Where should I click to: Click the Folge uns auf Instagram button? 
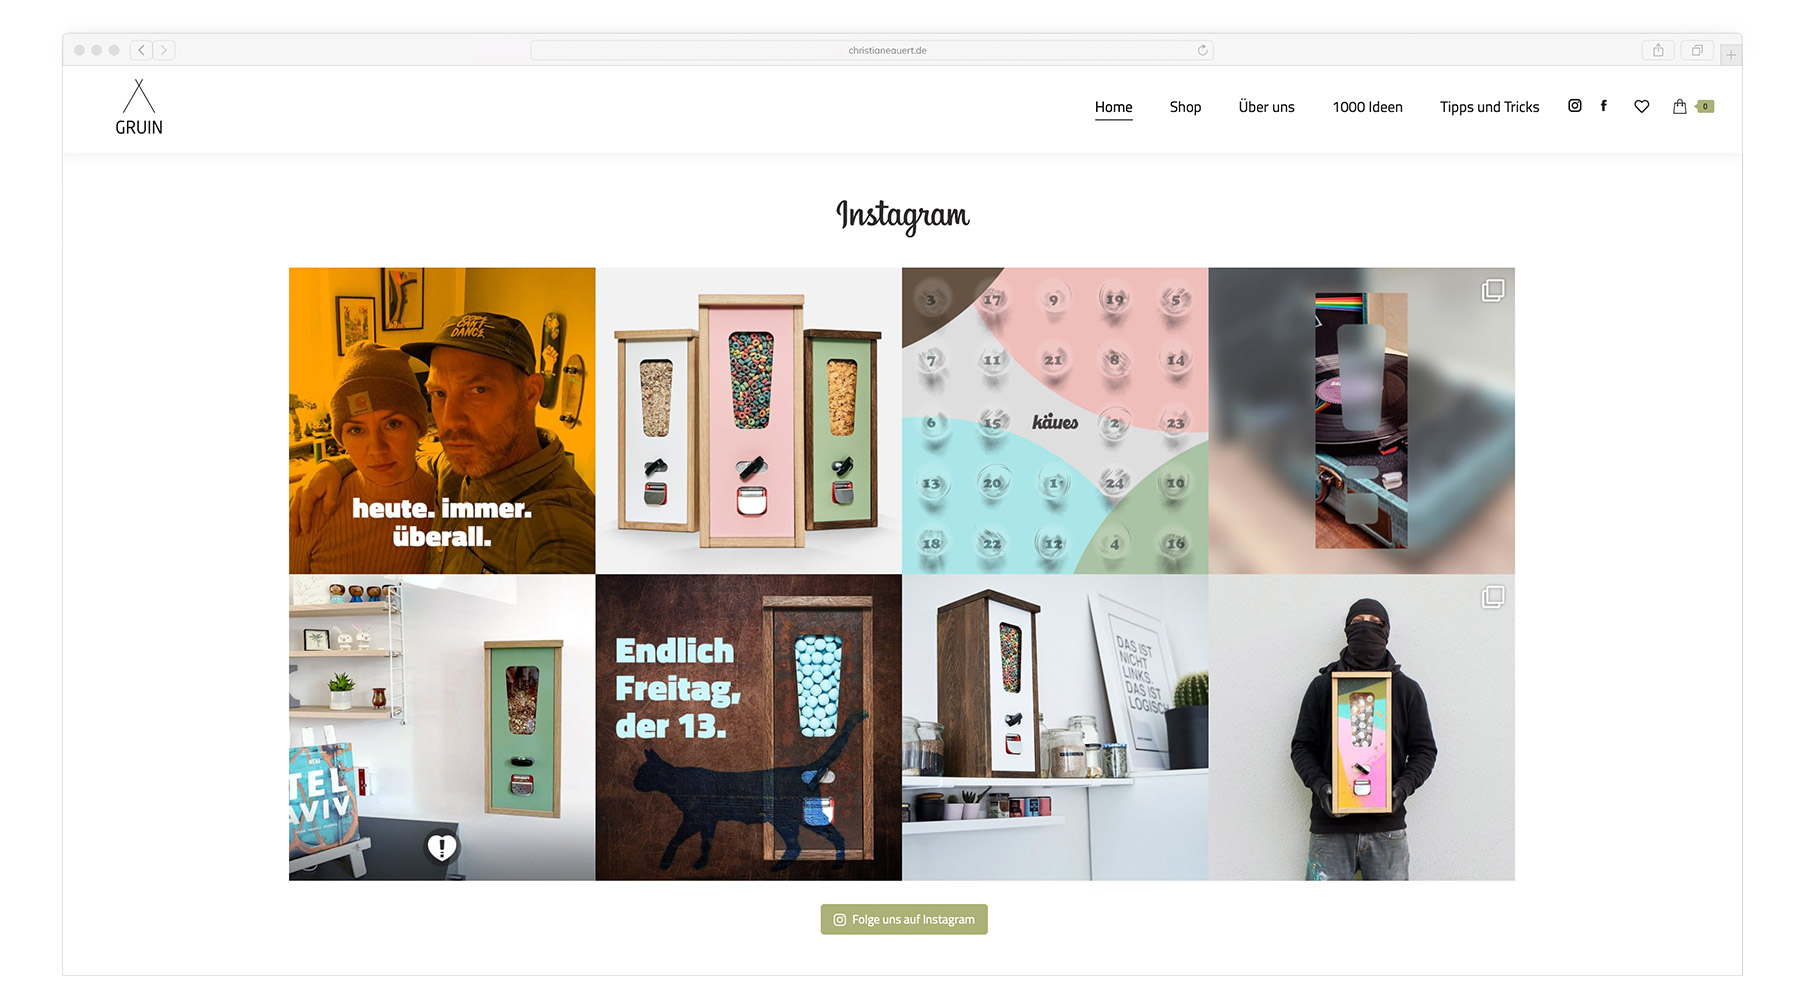coord(904,920)
